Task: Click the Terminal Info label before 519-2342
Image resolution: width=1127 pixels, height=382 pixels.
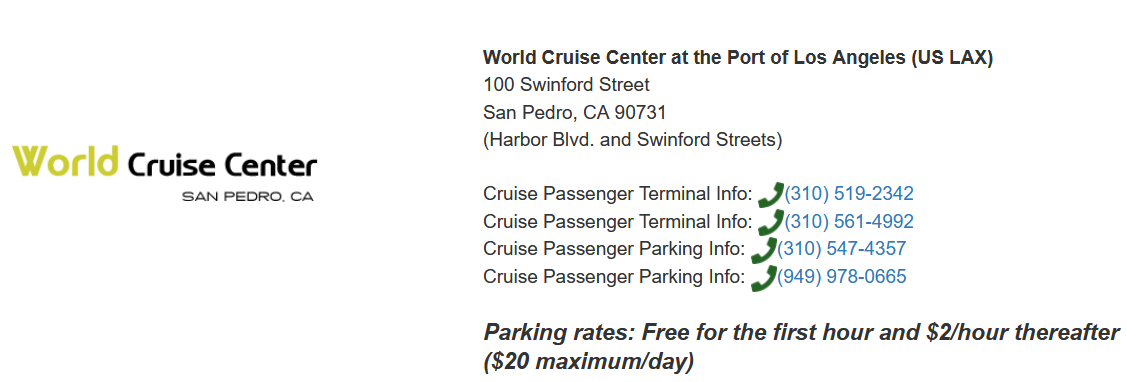Action: pyautogui.click(x=618, y=194)
